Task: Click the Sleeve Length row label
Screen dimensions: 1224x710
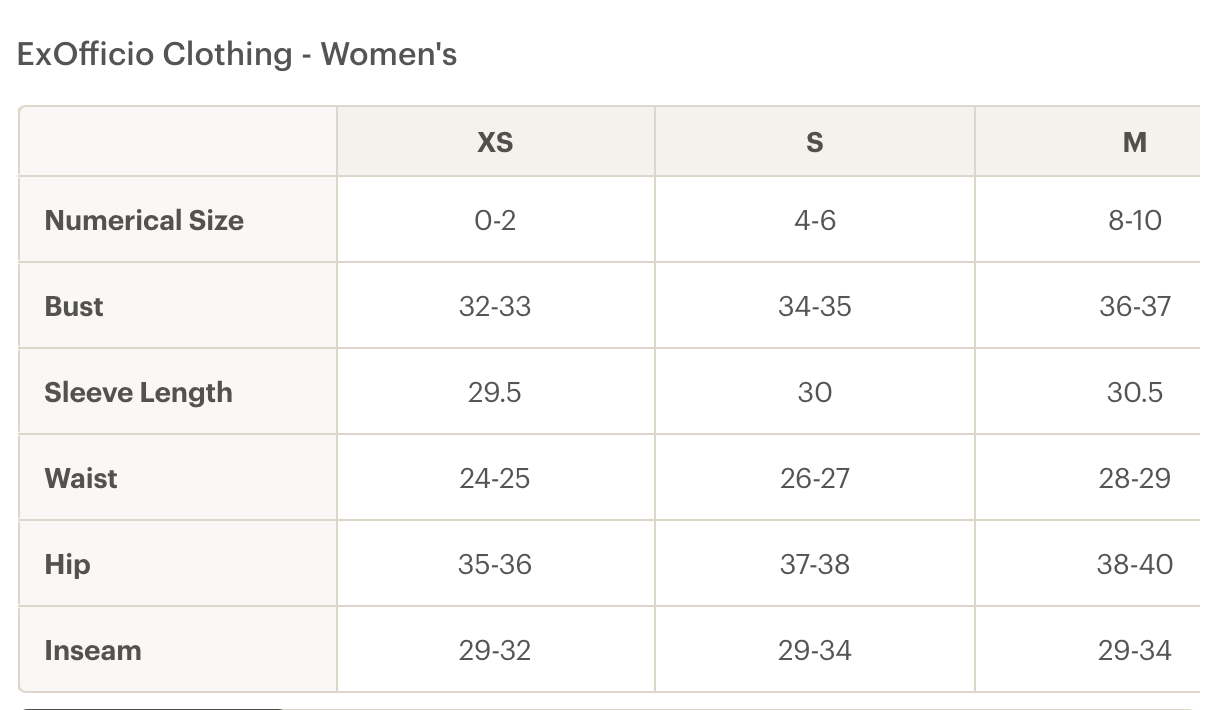Action: point(138,392)
